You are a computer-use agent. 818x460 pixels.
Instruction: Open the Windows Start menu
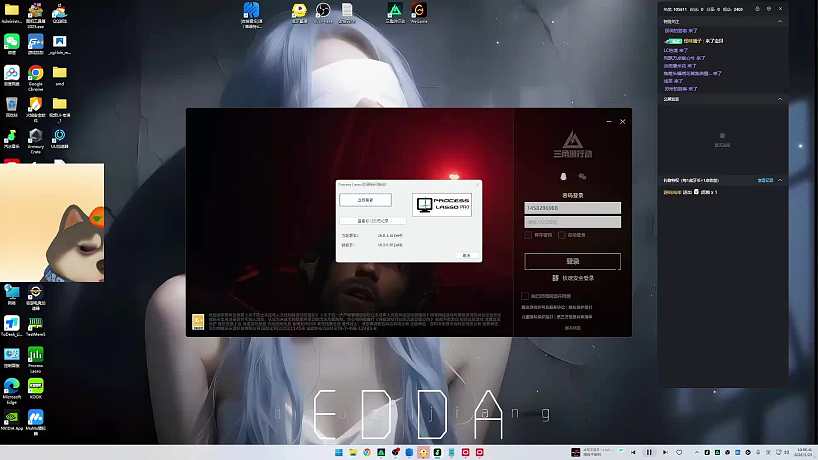tap(339, 452)
